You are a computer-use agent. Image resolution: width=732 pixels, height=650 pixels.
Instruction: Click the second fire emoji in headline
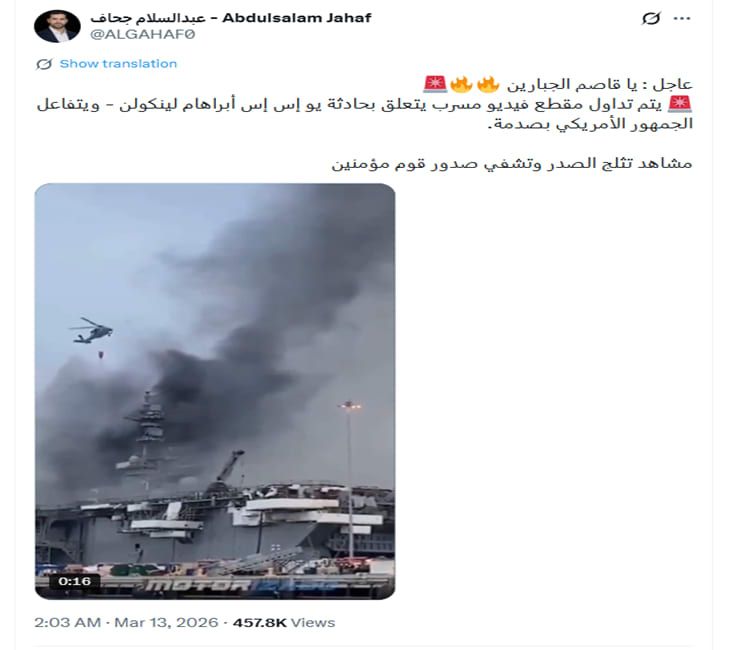click(461, 85)
